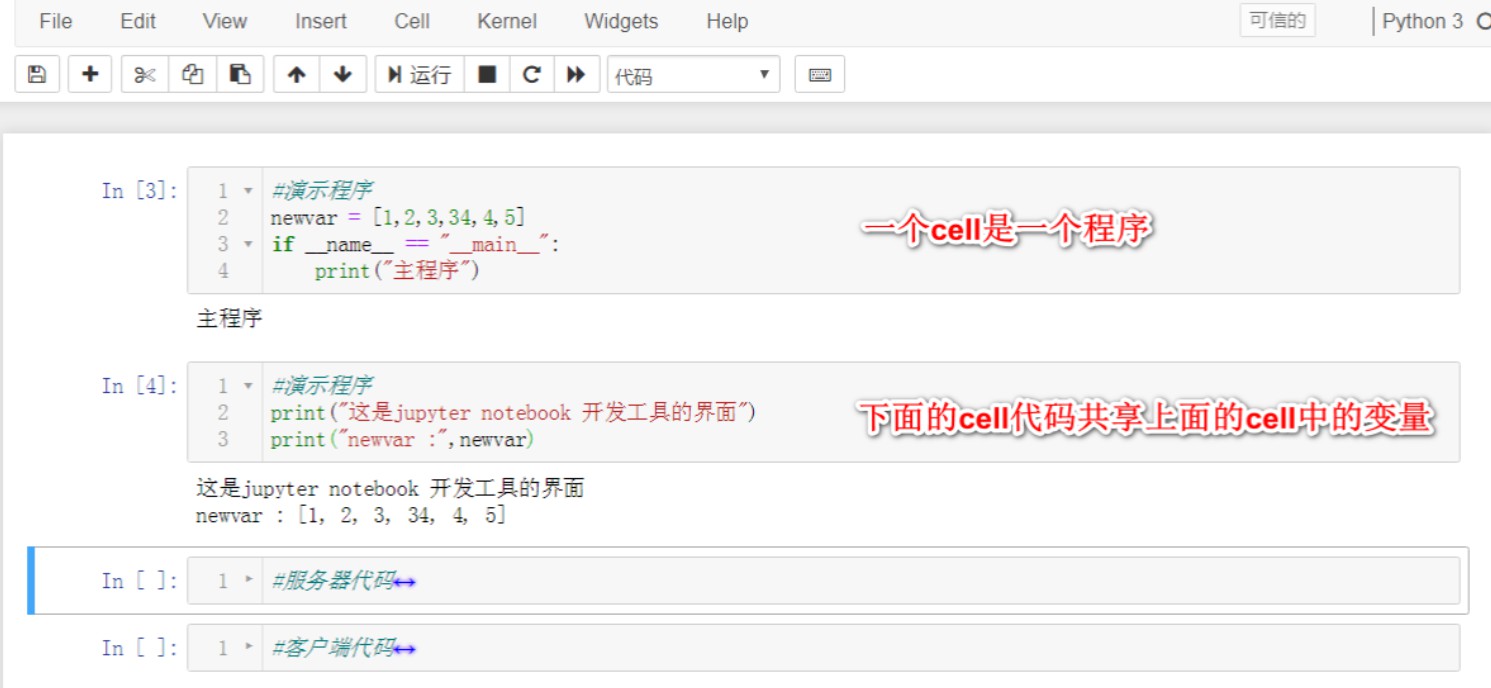Click the print("主程序") code line
1491x688 pixels.
click(x=397, y=271)
